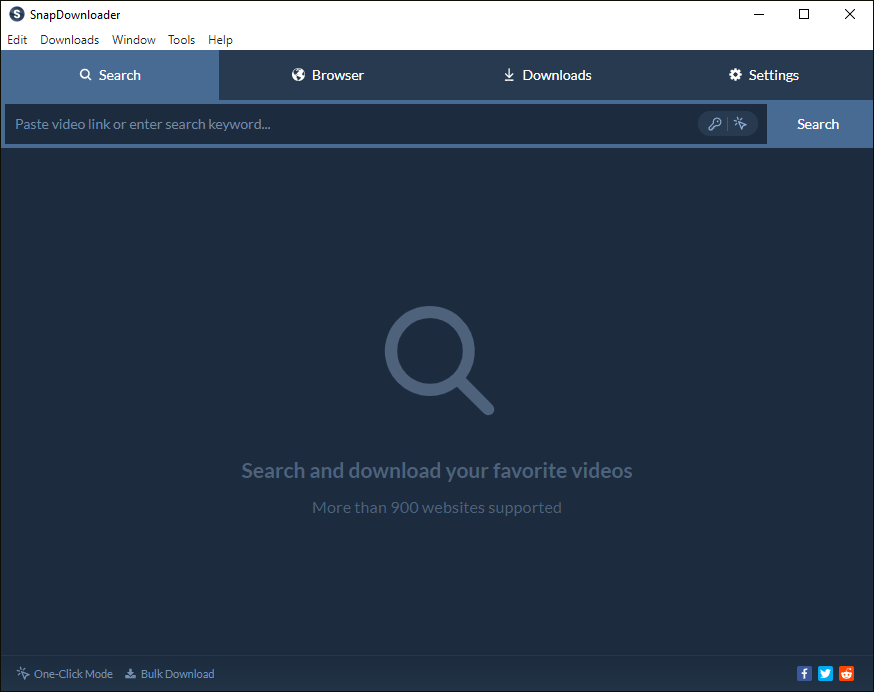
Task: Enable One-Click Mode in footer
Action: coord(65,674)
